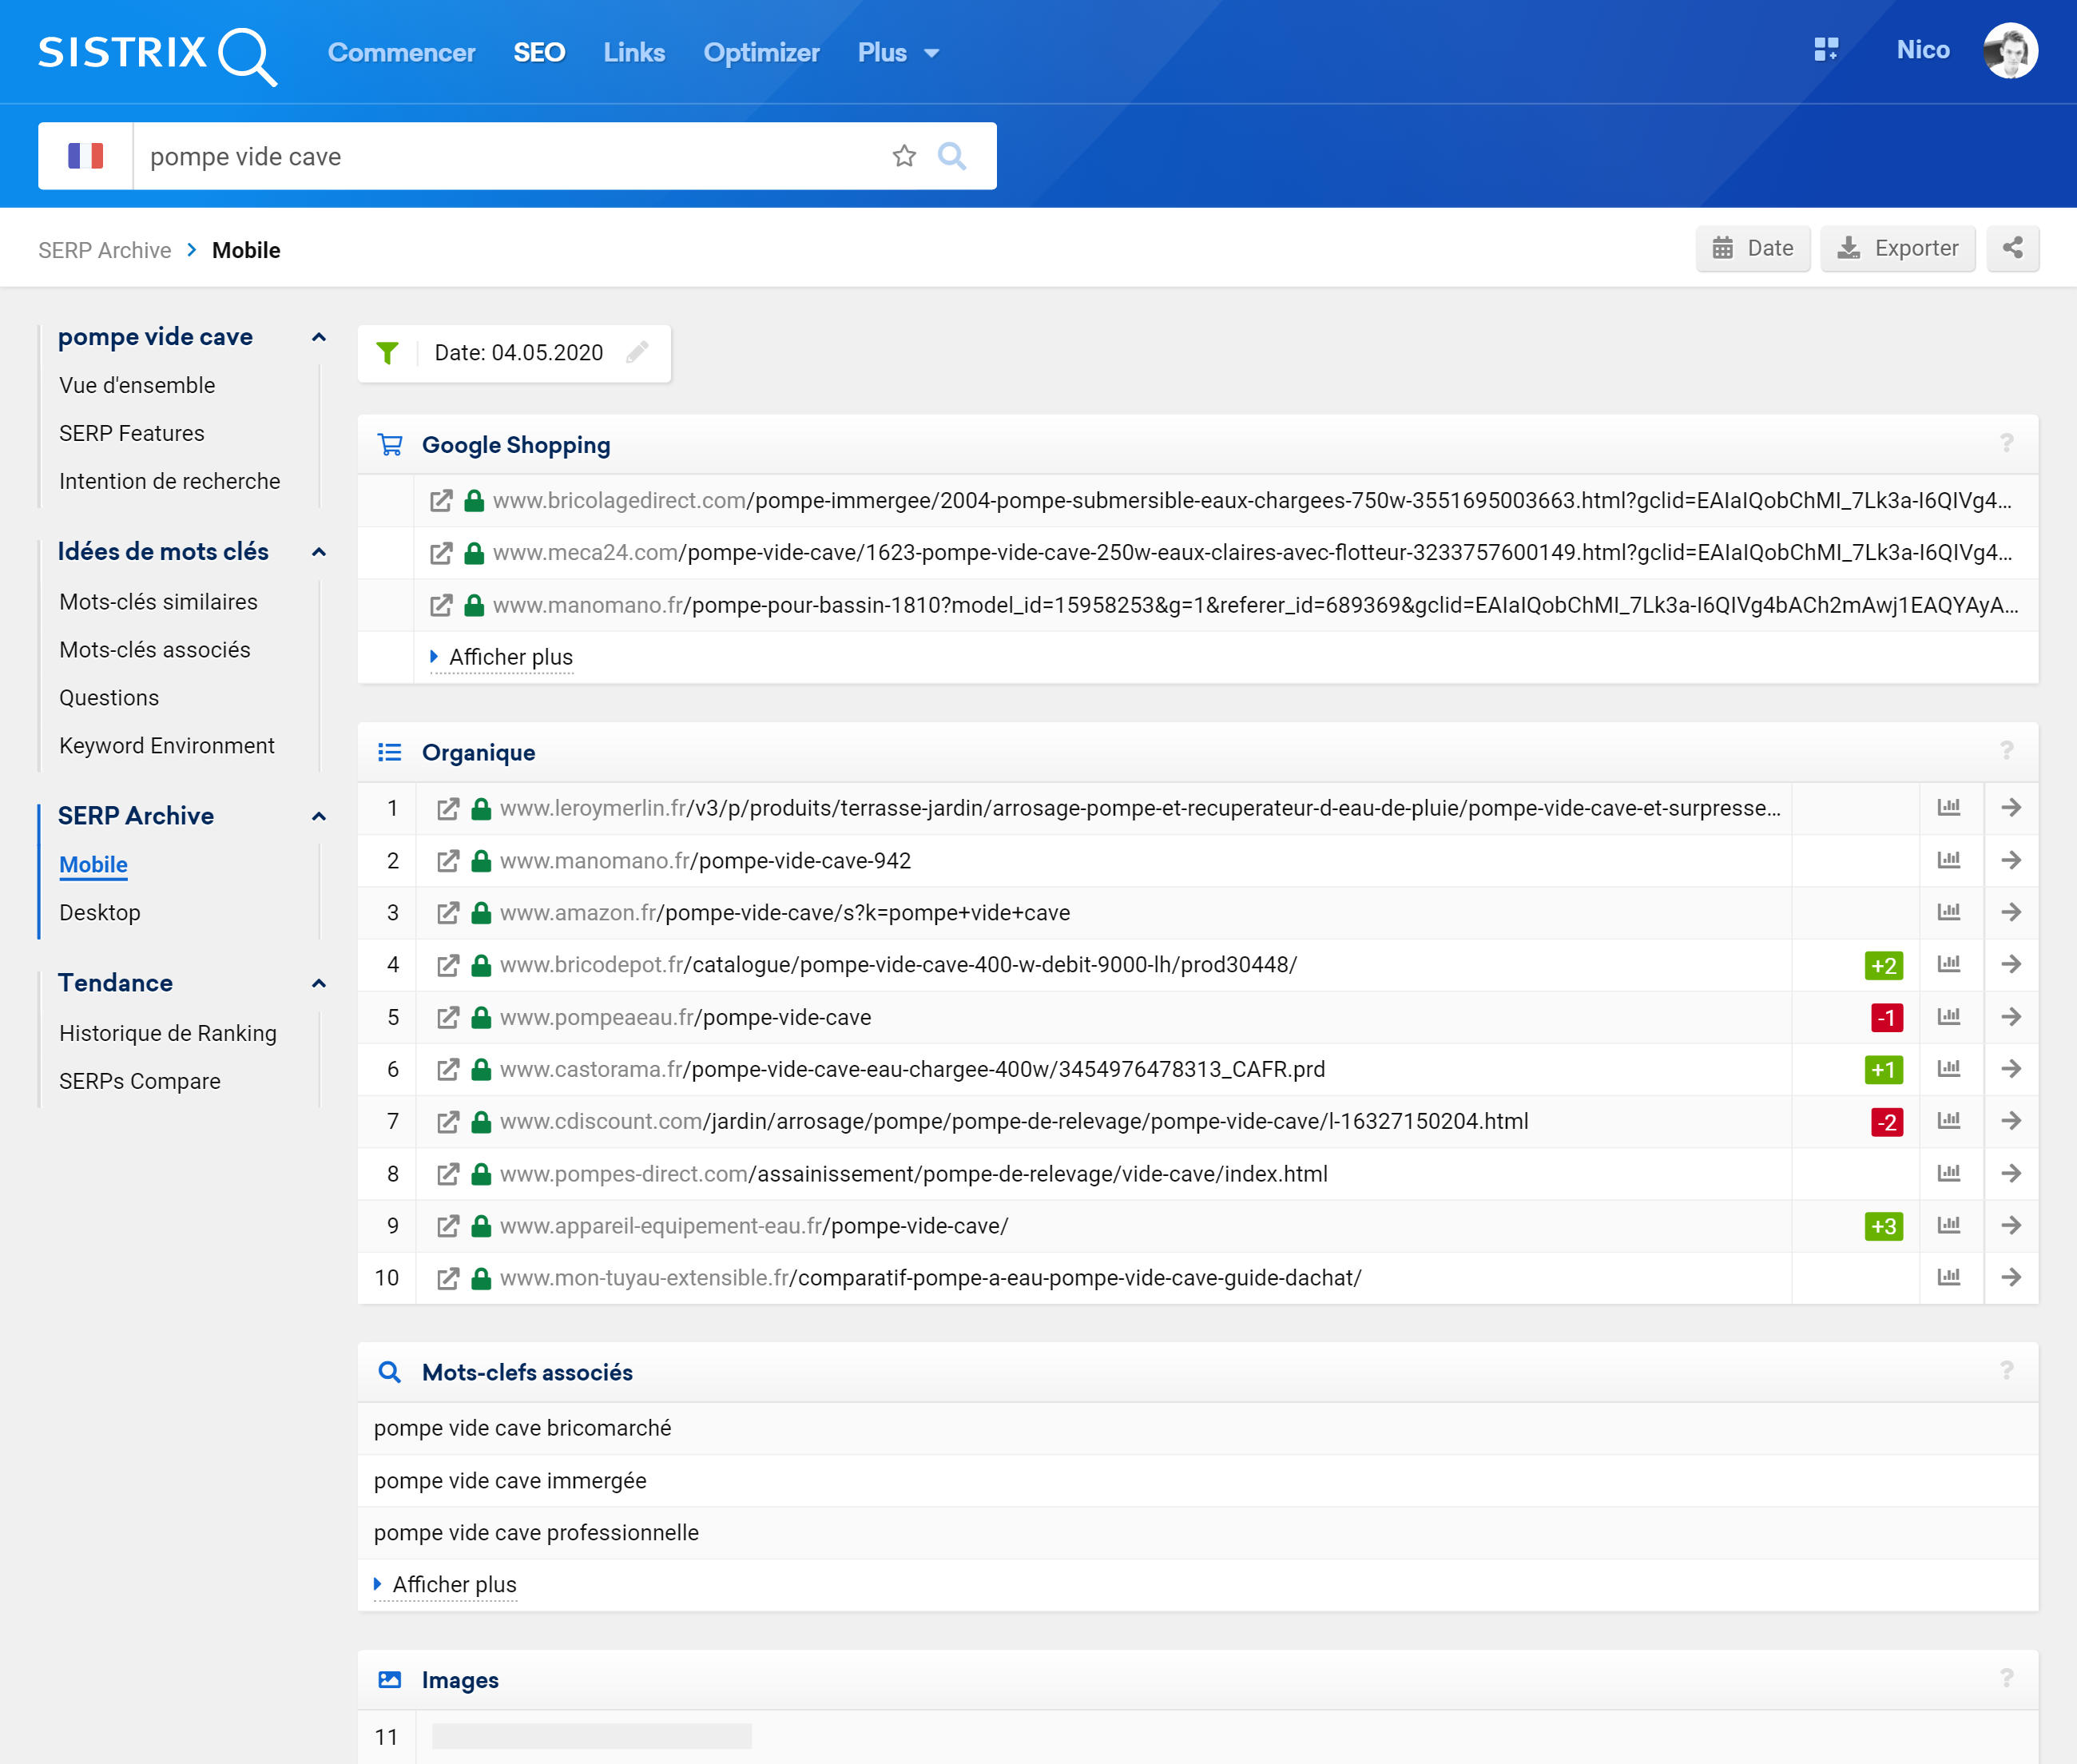Open the Commencer menu

click(x=401, y=53)
